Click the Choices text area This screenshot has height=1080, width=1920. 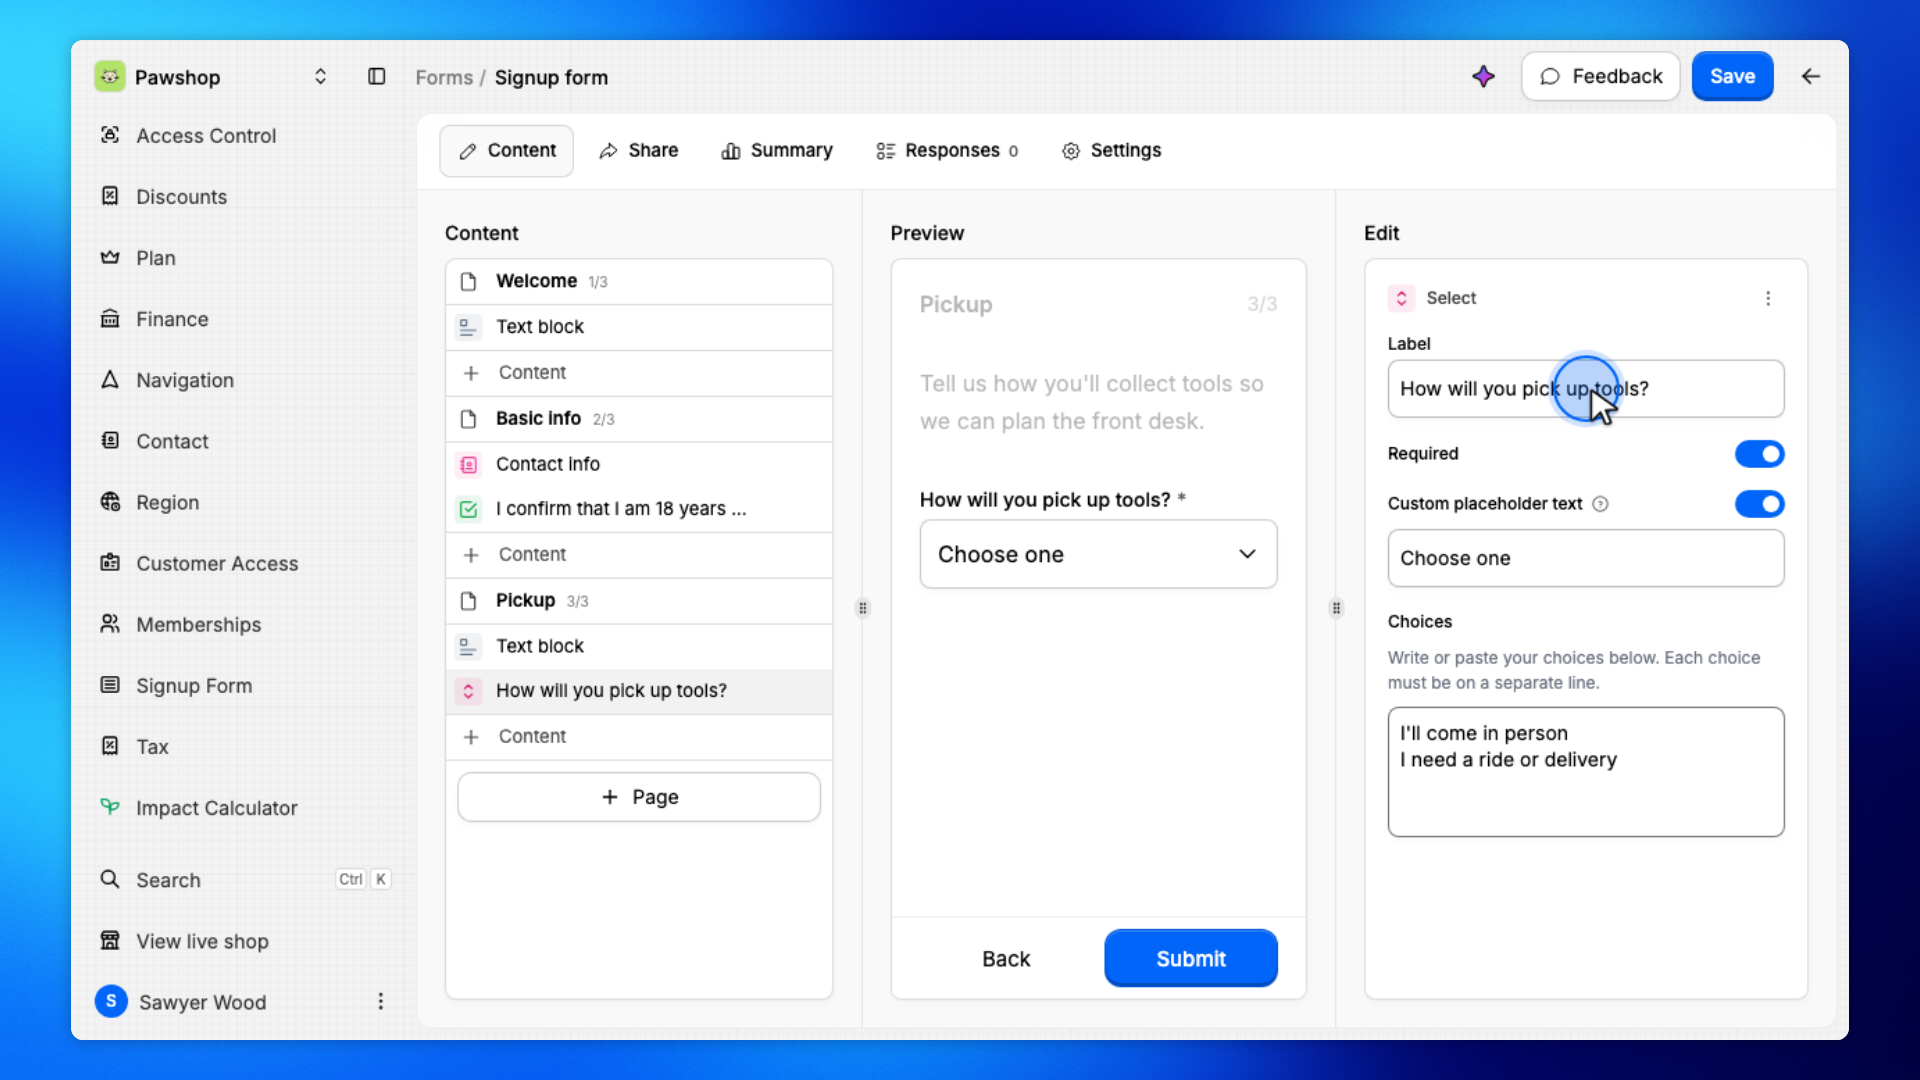tap(1585, 772)
